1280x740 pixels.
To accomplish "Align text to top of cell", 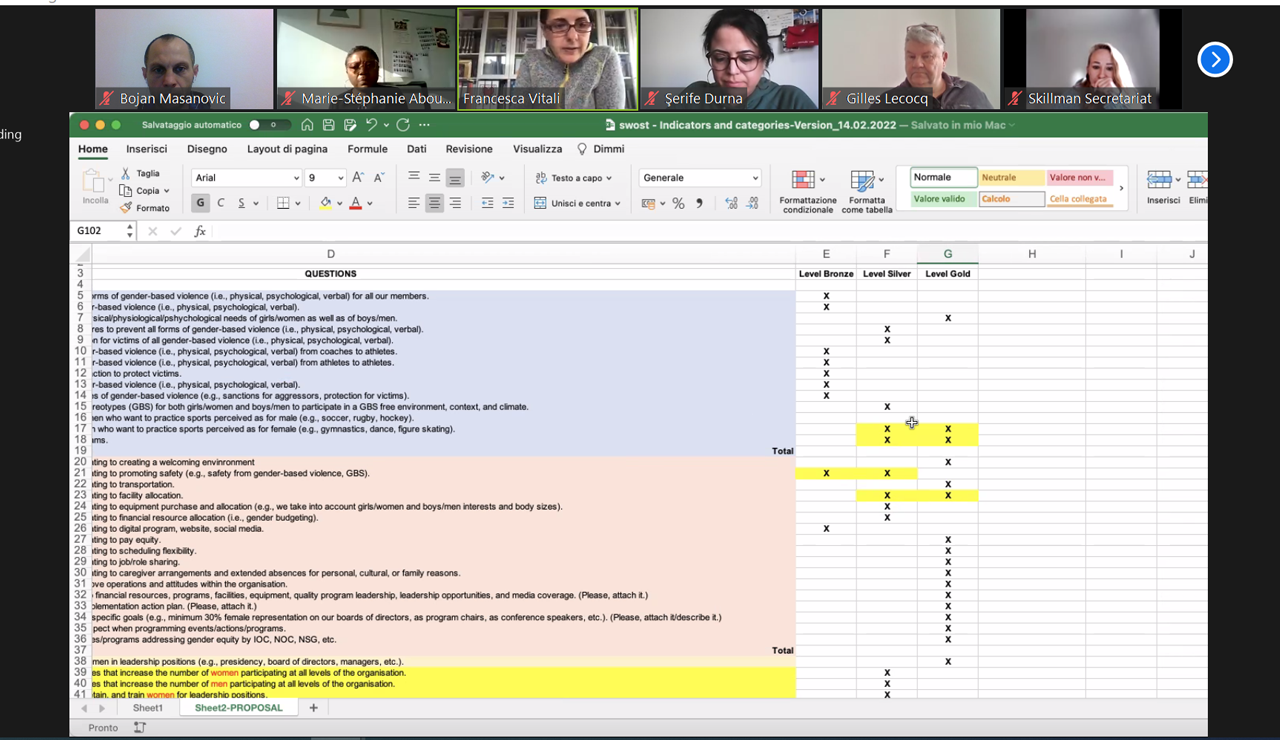I will pos(414,177).
